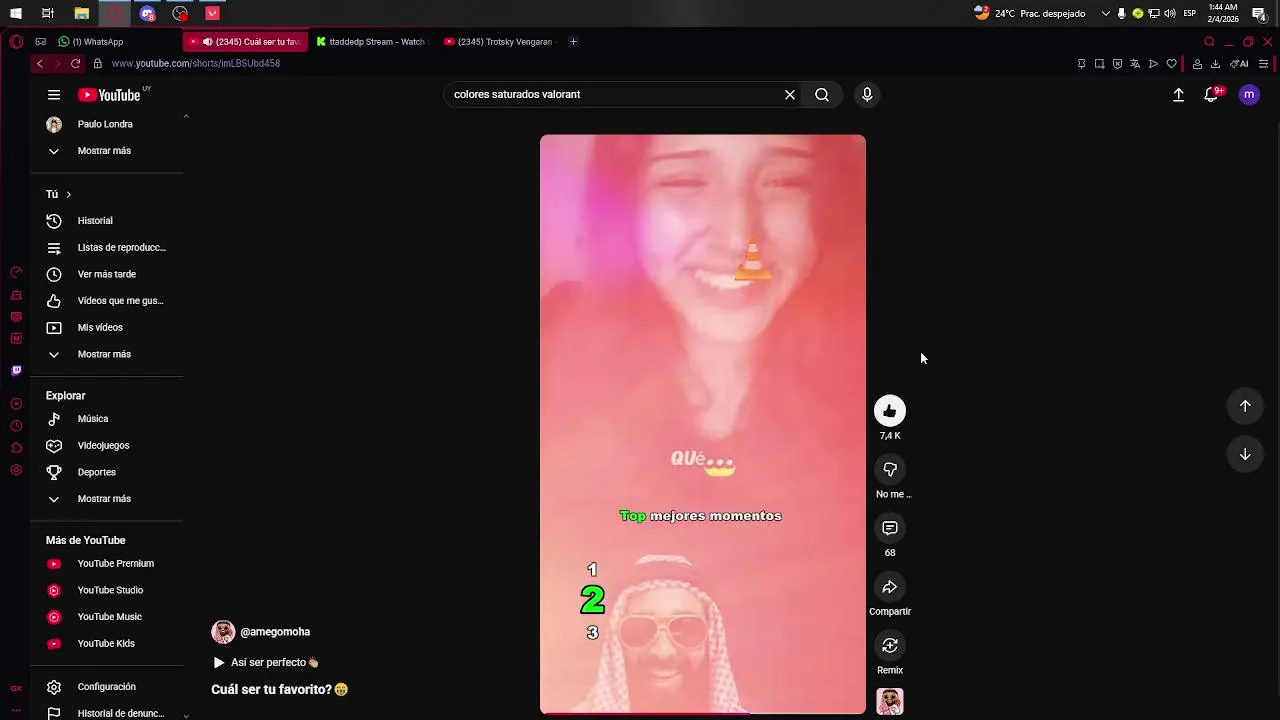
Task: Open @amegomoha channel
Action: click(275, 632)
